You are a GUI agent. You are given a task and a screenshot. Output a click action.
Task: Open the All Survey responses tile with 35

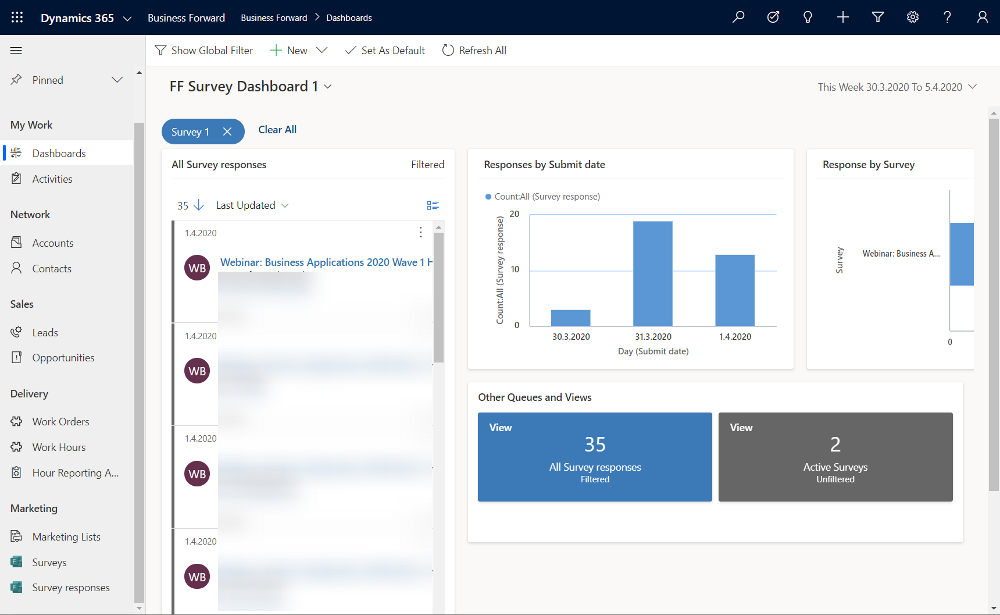pyautogui.click(x=594, y=457)
